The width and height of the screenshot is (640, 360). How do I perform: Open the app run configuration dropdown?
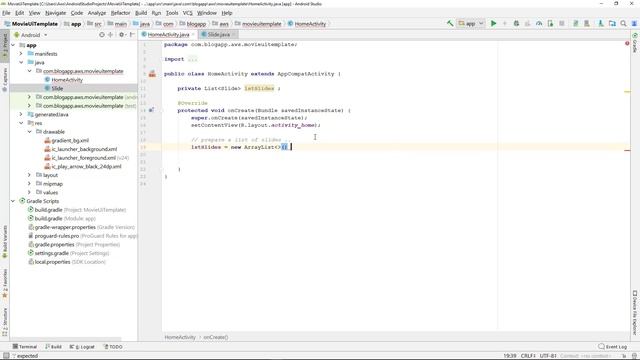coord(471,24)
